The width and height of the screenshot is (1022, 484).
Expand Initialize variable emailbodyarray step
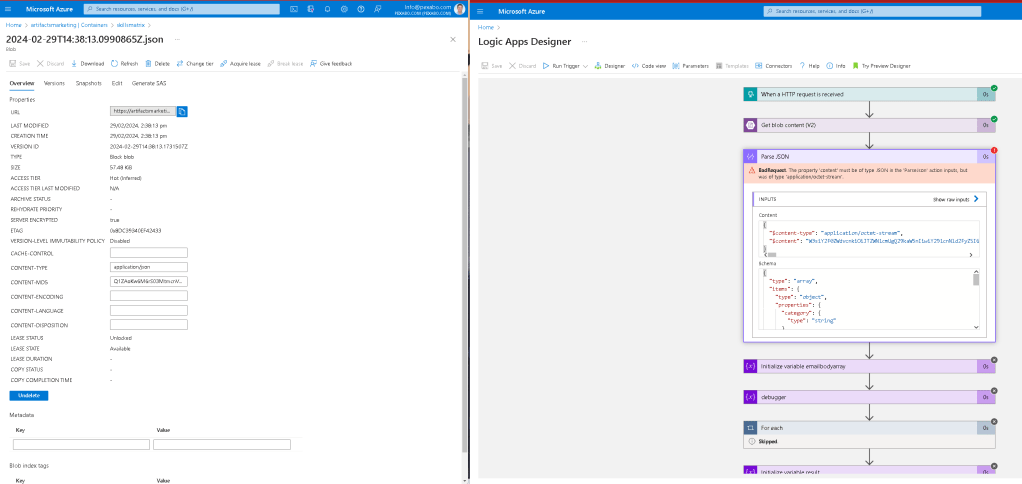(869, 366)
